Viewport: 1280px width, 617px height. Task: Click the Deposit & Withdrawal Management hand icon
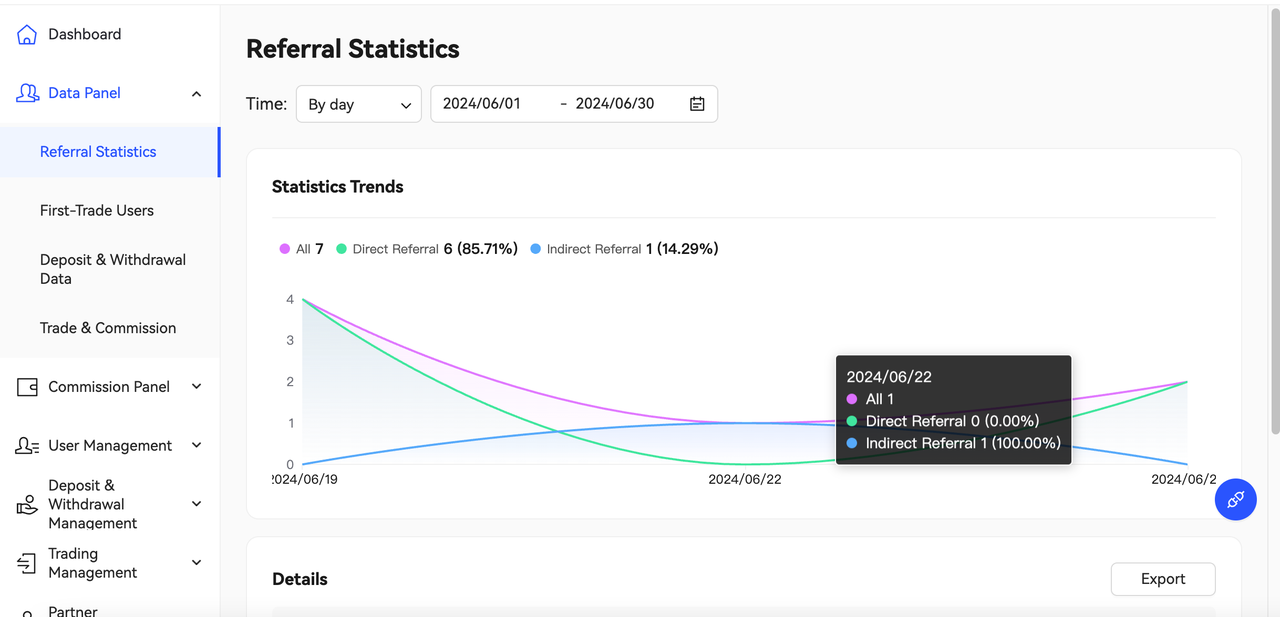coord(27,505)
